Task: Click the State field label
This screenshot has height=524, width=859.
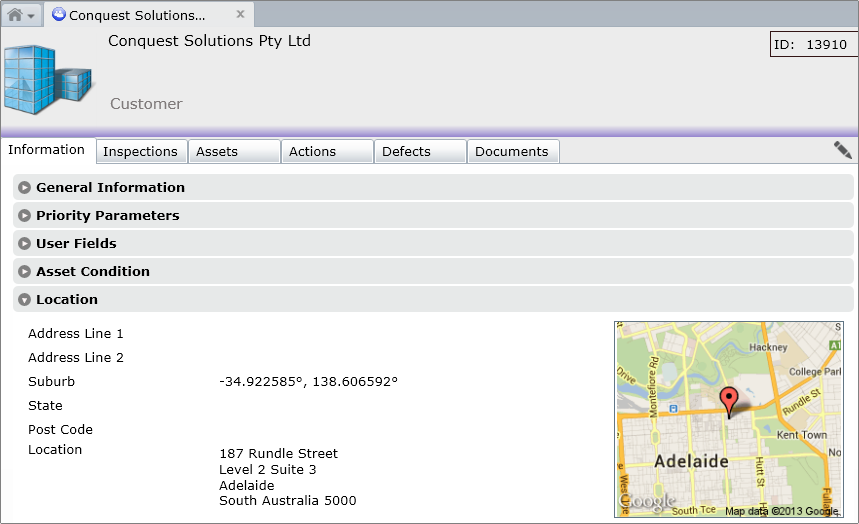Action: [x=45, y=406]
